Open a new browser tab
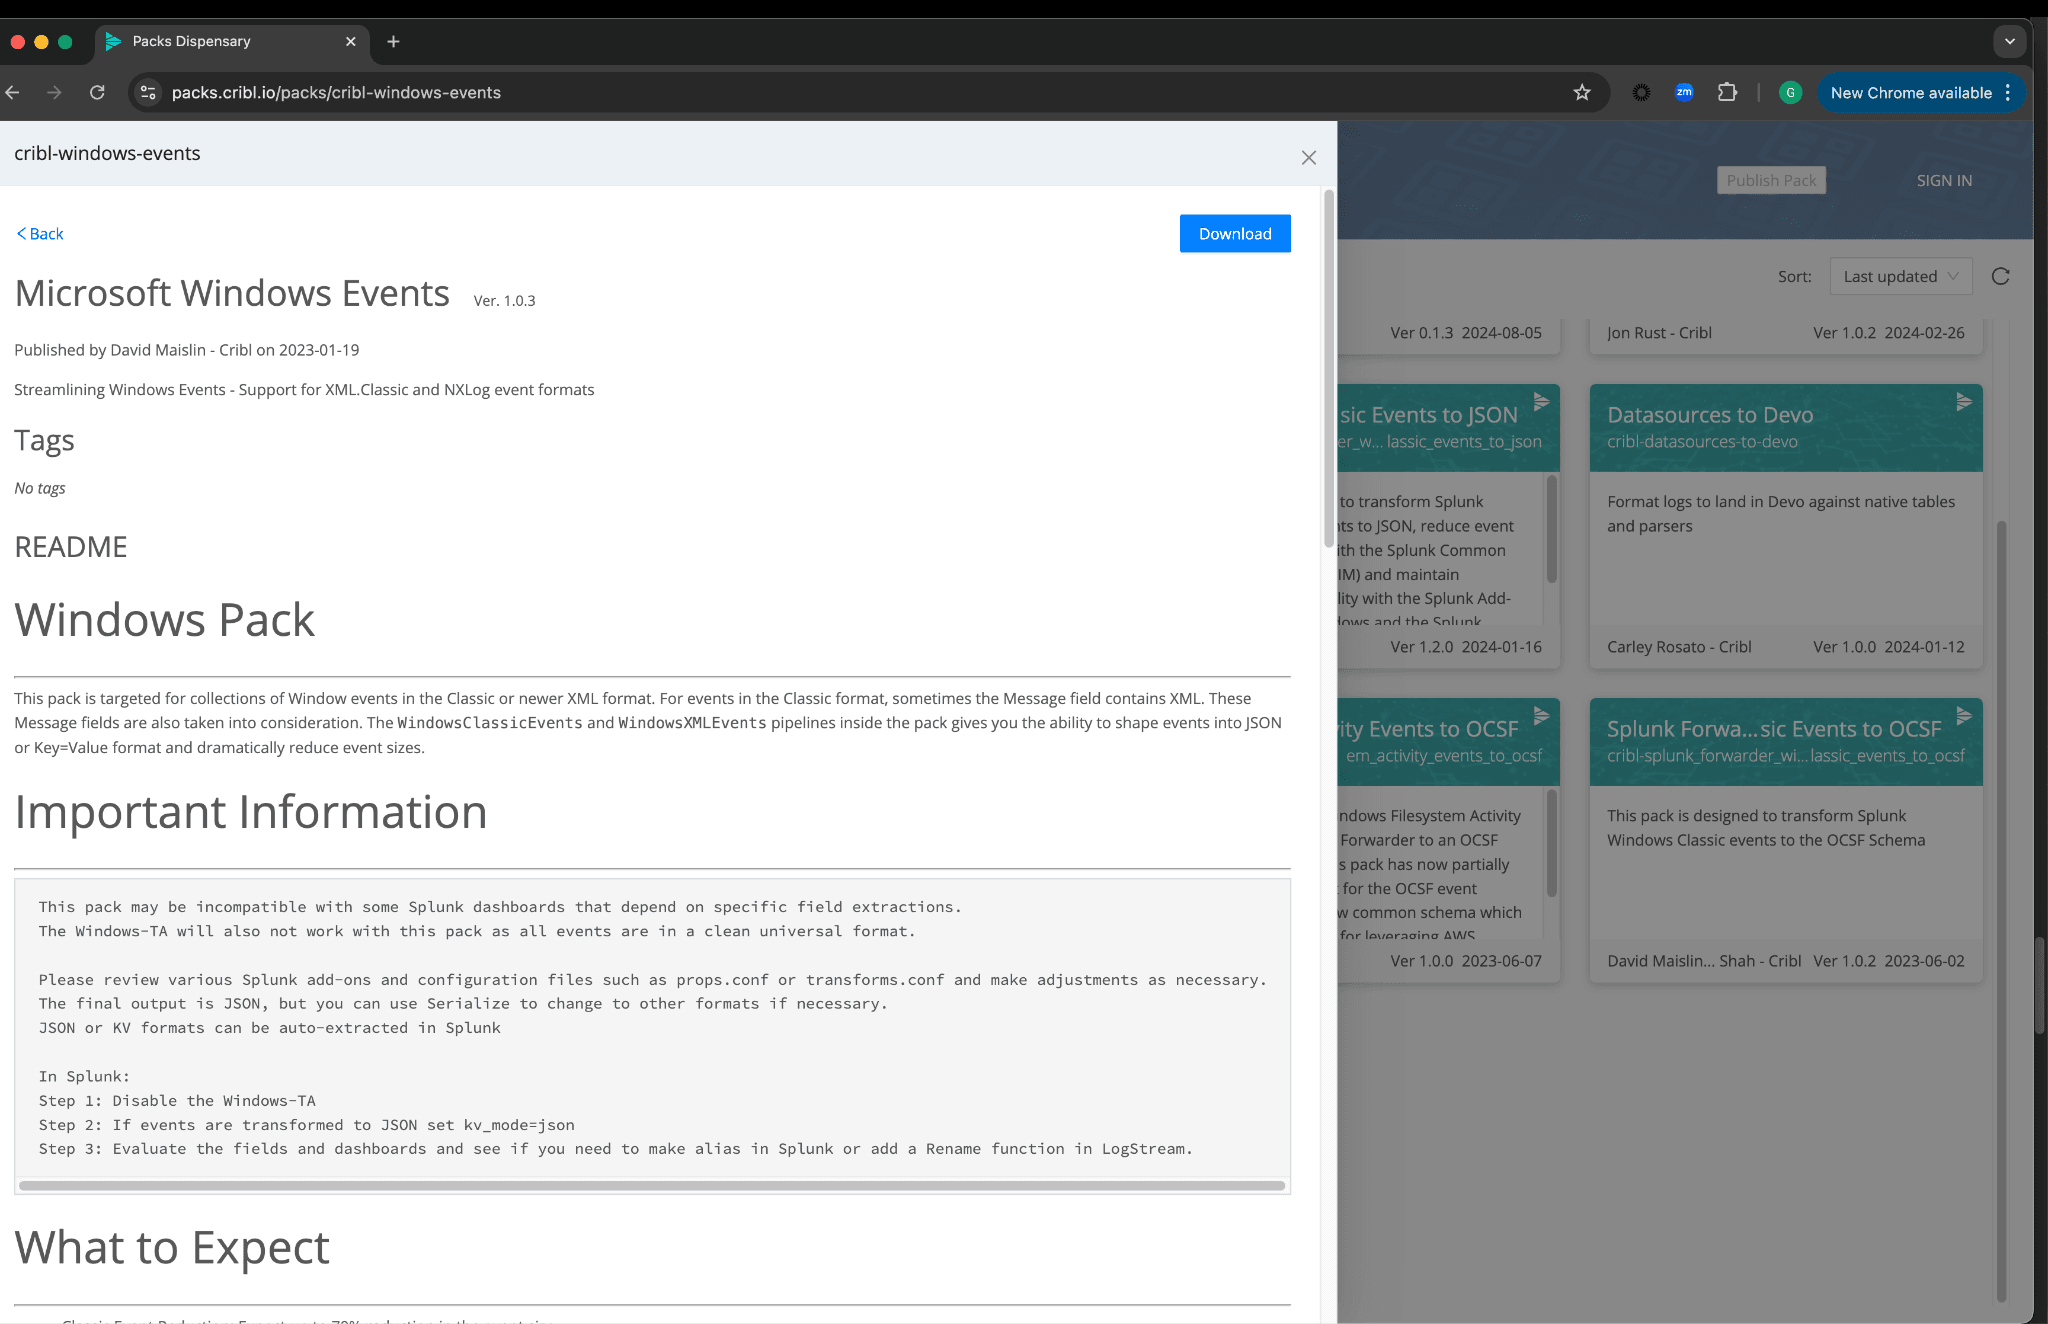The height and width of the screenshot is (1324, 2048). coord(393,42)
